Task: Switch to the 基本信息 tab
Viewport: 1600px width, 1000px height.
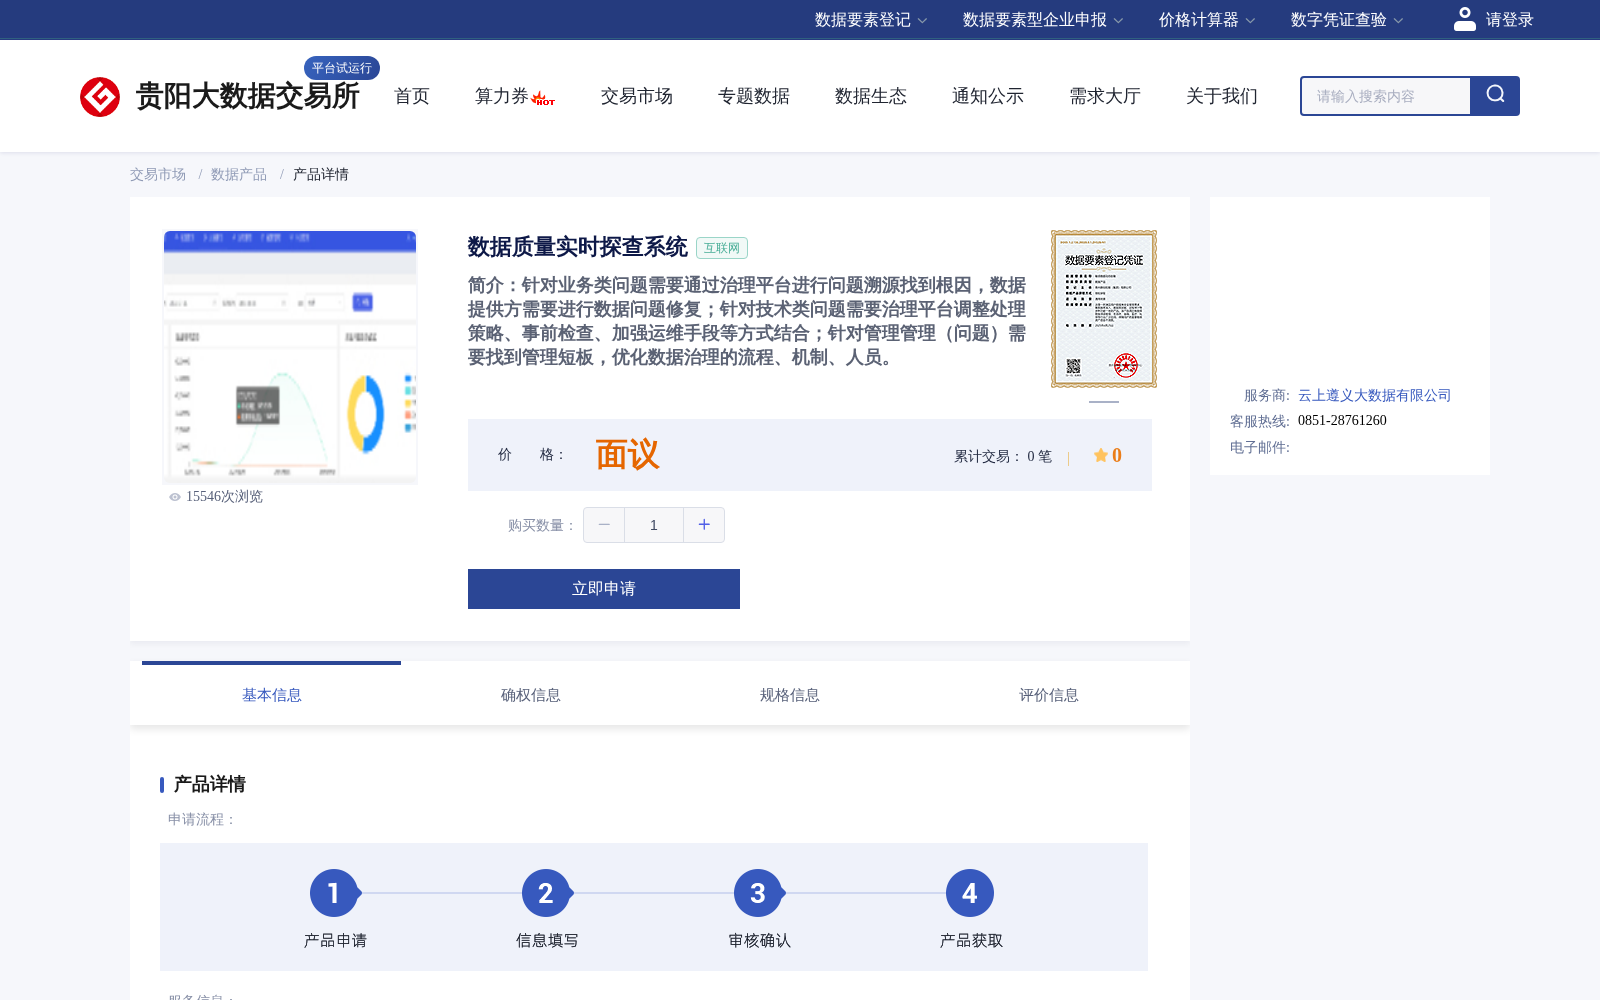Action: coord(272,695)
